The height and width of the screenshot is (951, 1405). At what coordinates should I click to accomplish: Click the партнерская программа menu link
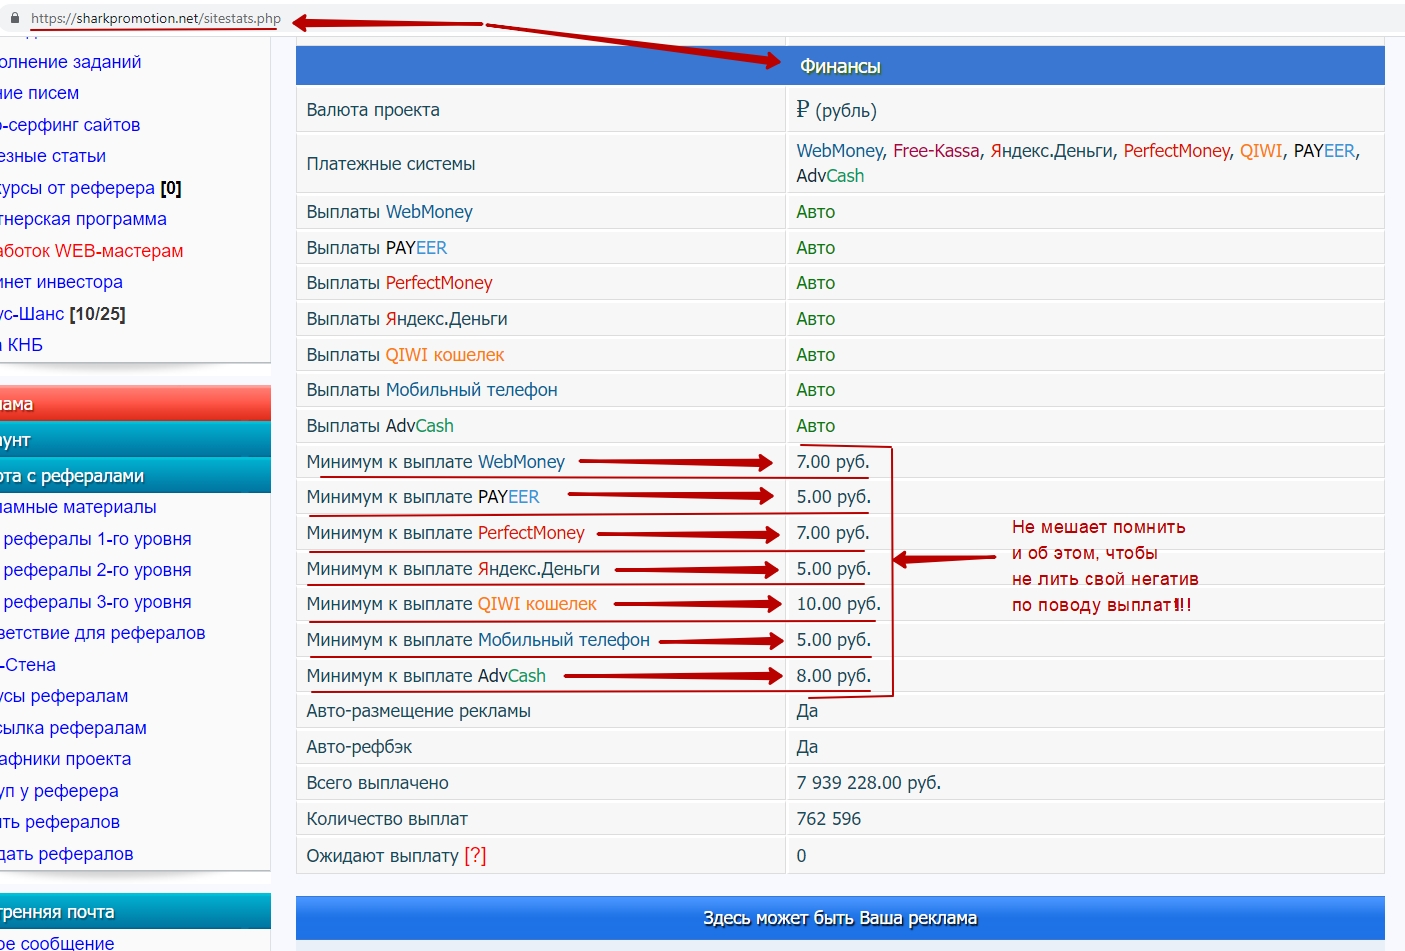tap(84, 219)
